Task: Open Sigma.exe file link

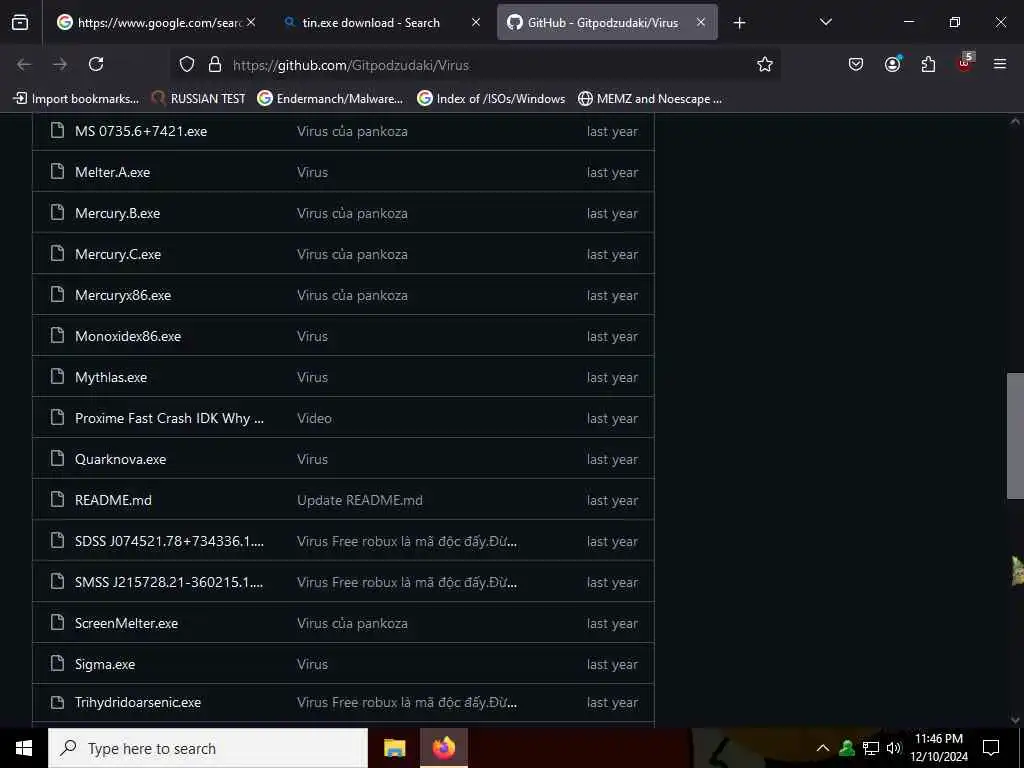Action: pos(105,665)
